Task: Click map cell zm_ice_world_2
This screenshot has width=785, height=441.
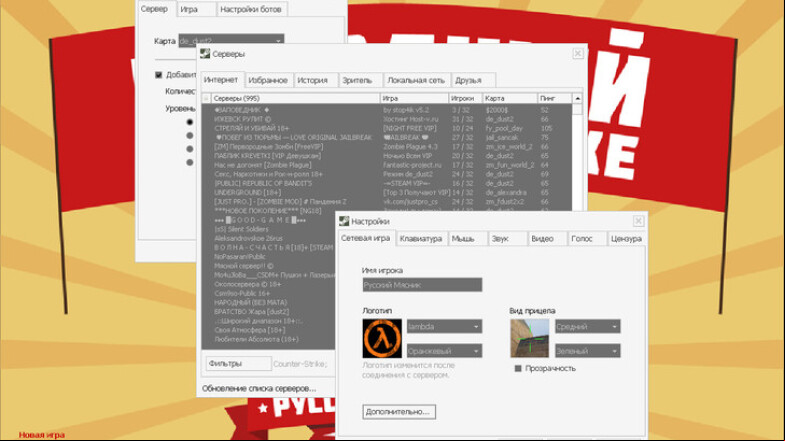Action: 509,147
